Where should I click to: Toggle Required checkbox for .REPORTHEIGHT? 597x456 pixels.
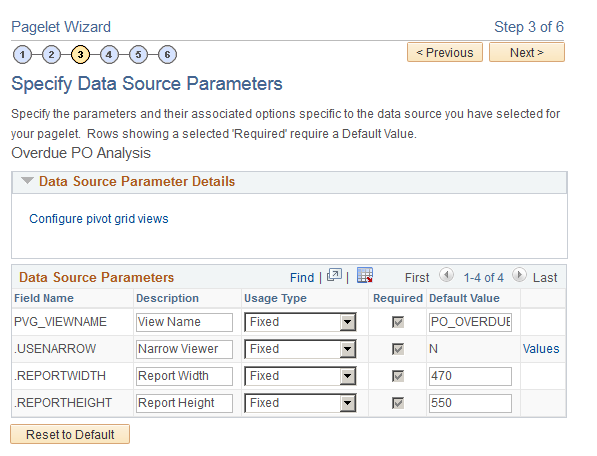click(x=398, y=403)
